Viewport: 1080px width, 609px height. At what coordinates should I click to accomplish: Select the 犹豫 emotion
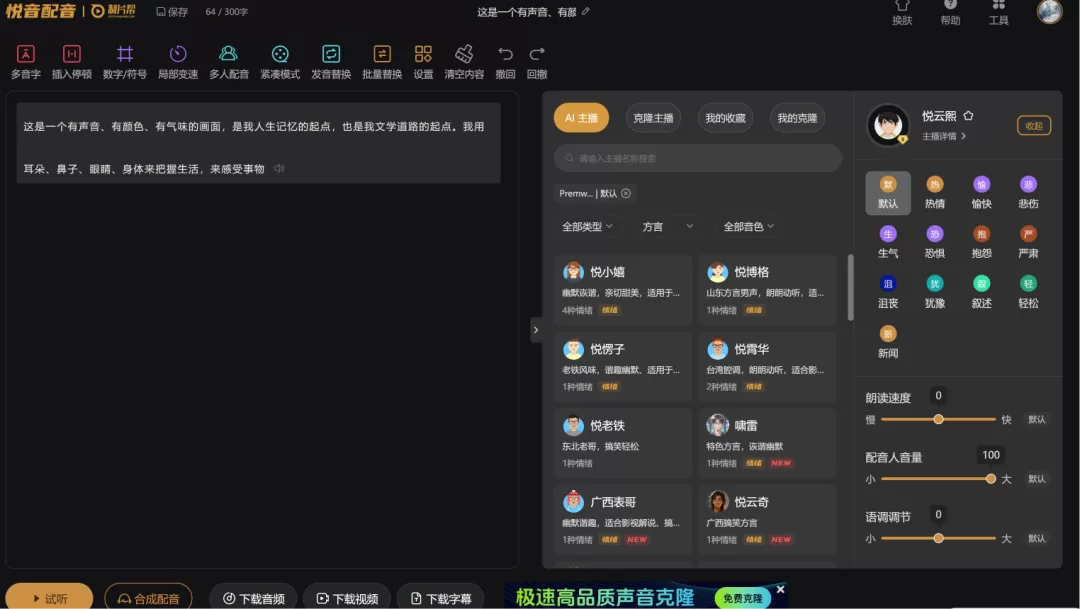tap(934, 292)
